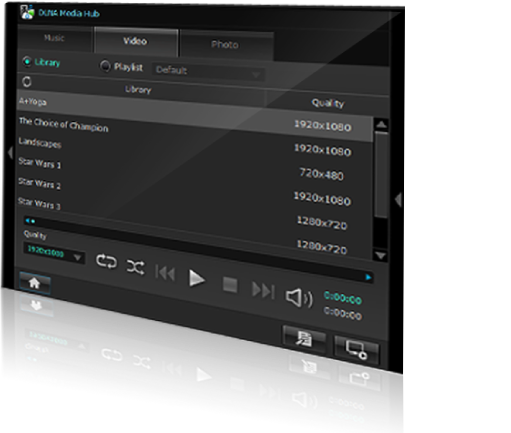Click the playlist edit icon button

304,339
